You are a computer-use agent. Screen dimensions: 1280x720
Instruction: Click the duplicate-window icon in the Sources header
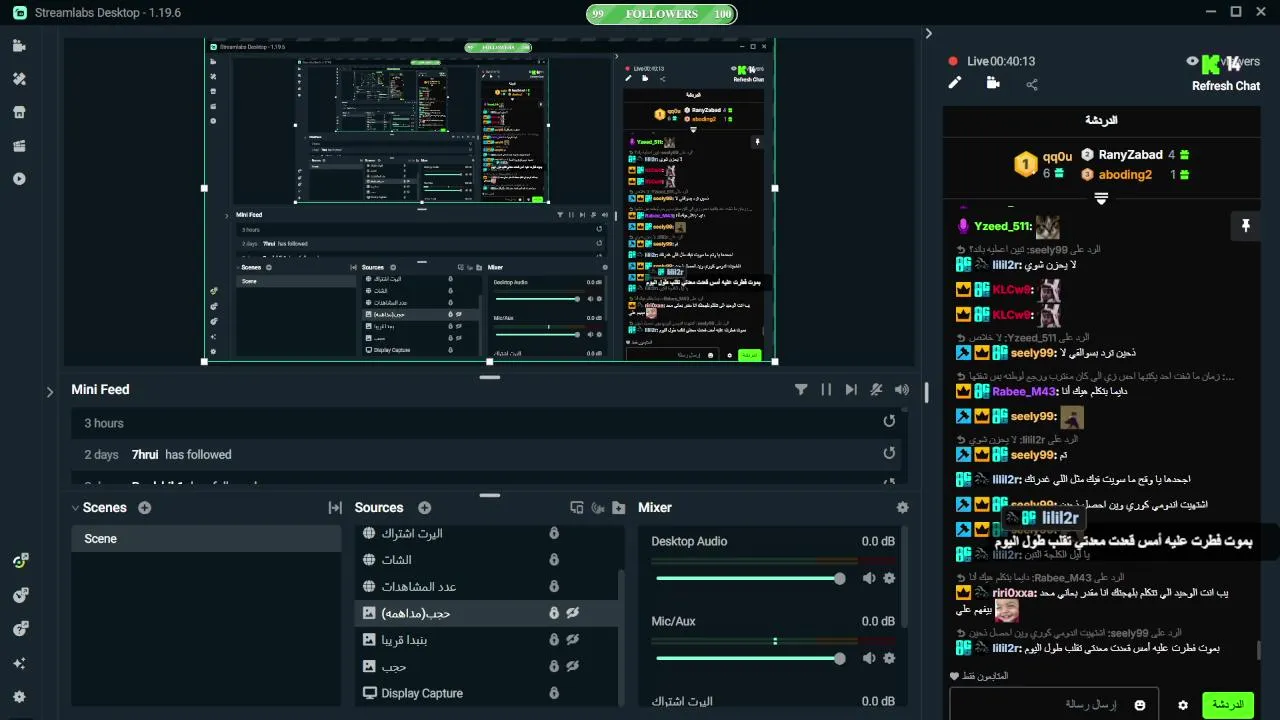(x=576, y=508)
